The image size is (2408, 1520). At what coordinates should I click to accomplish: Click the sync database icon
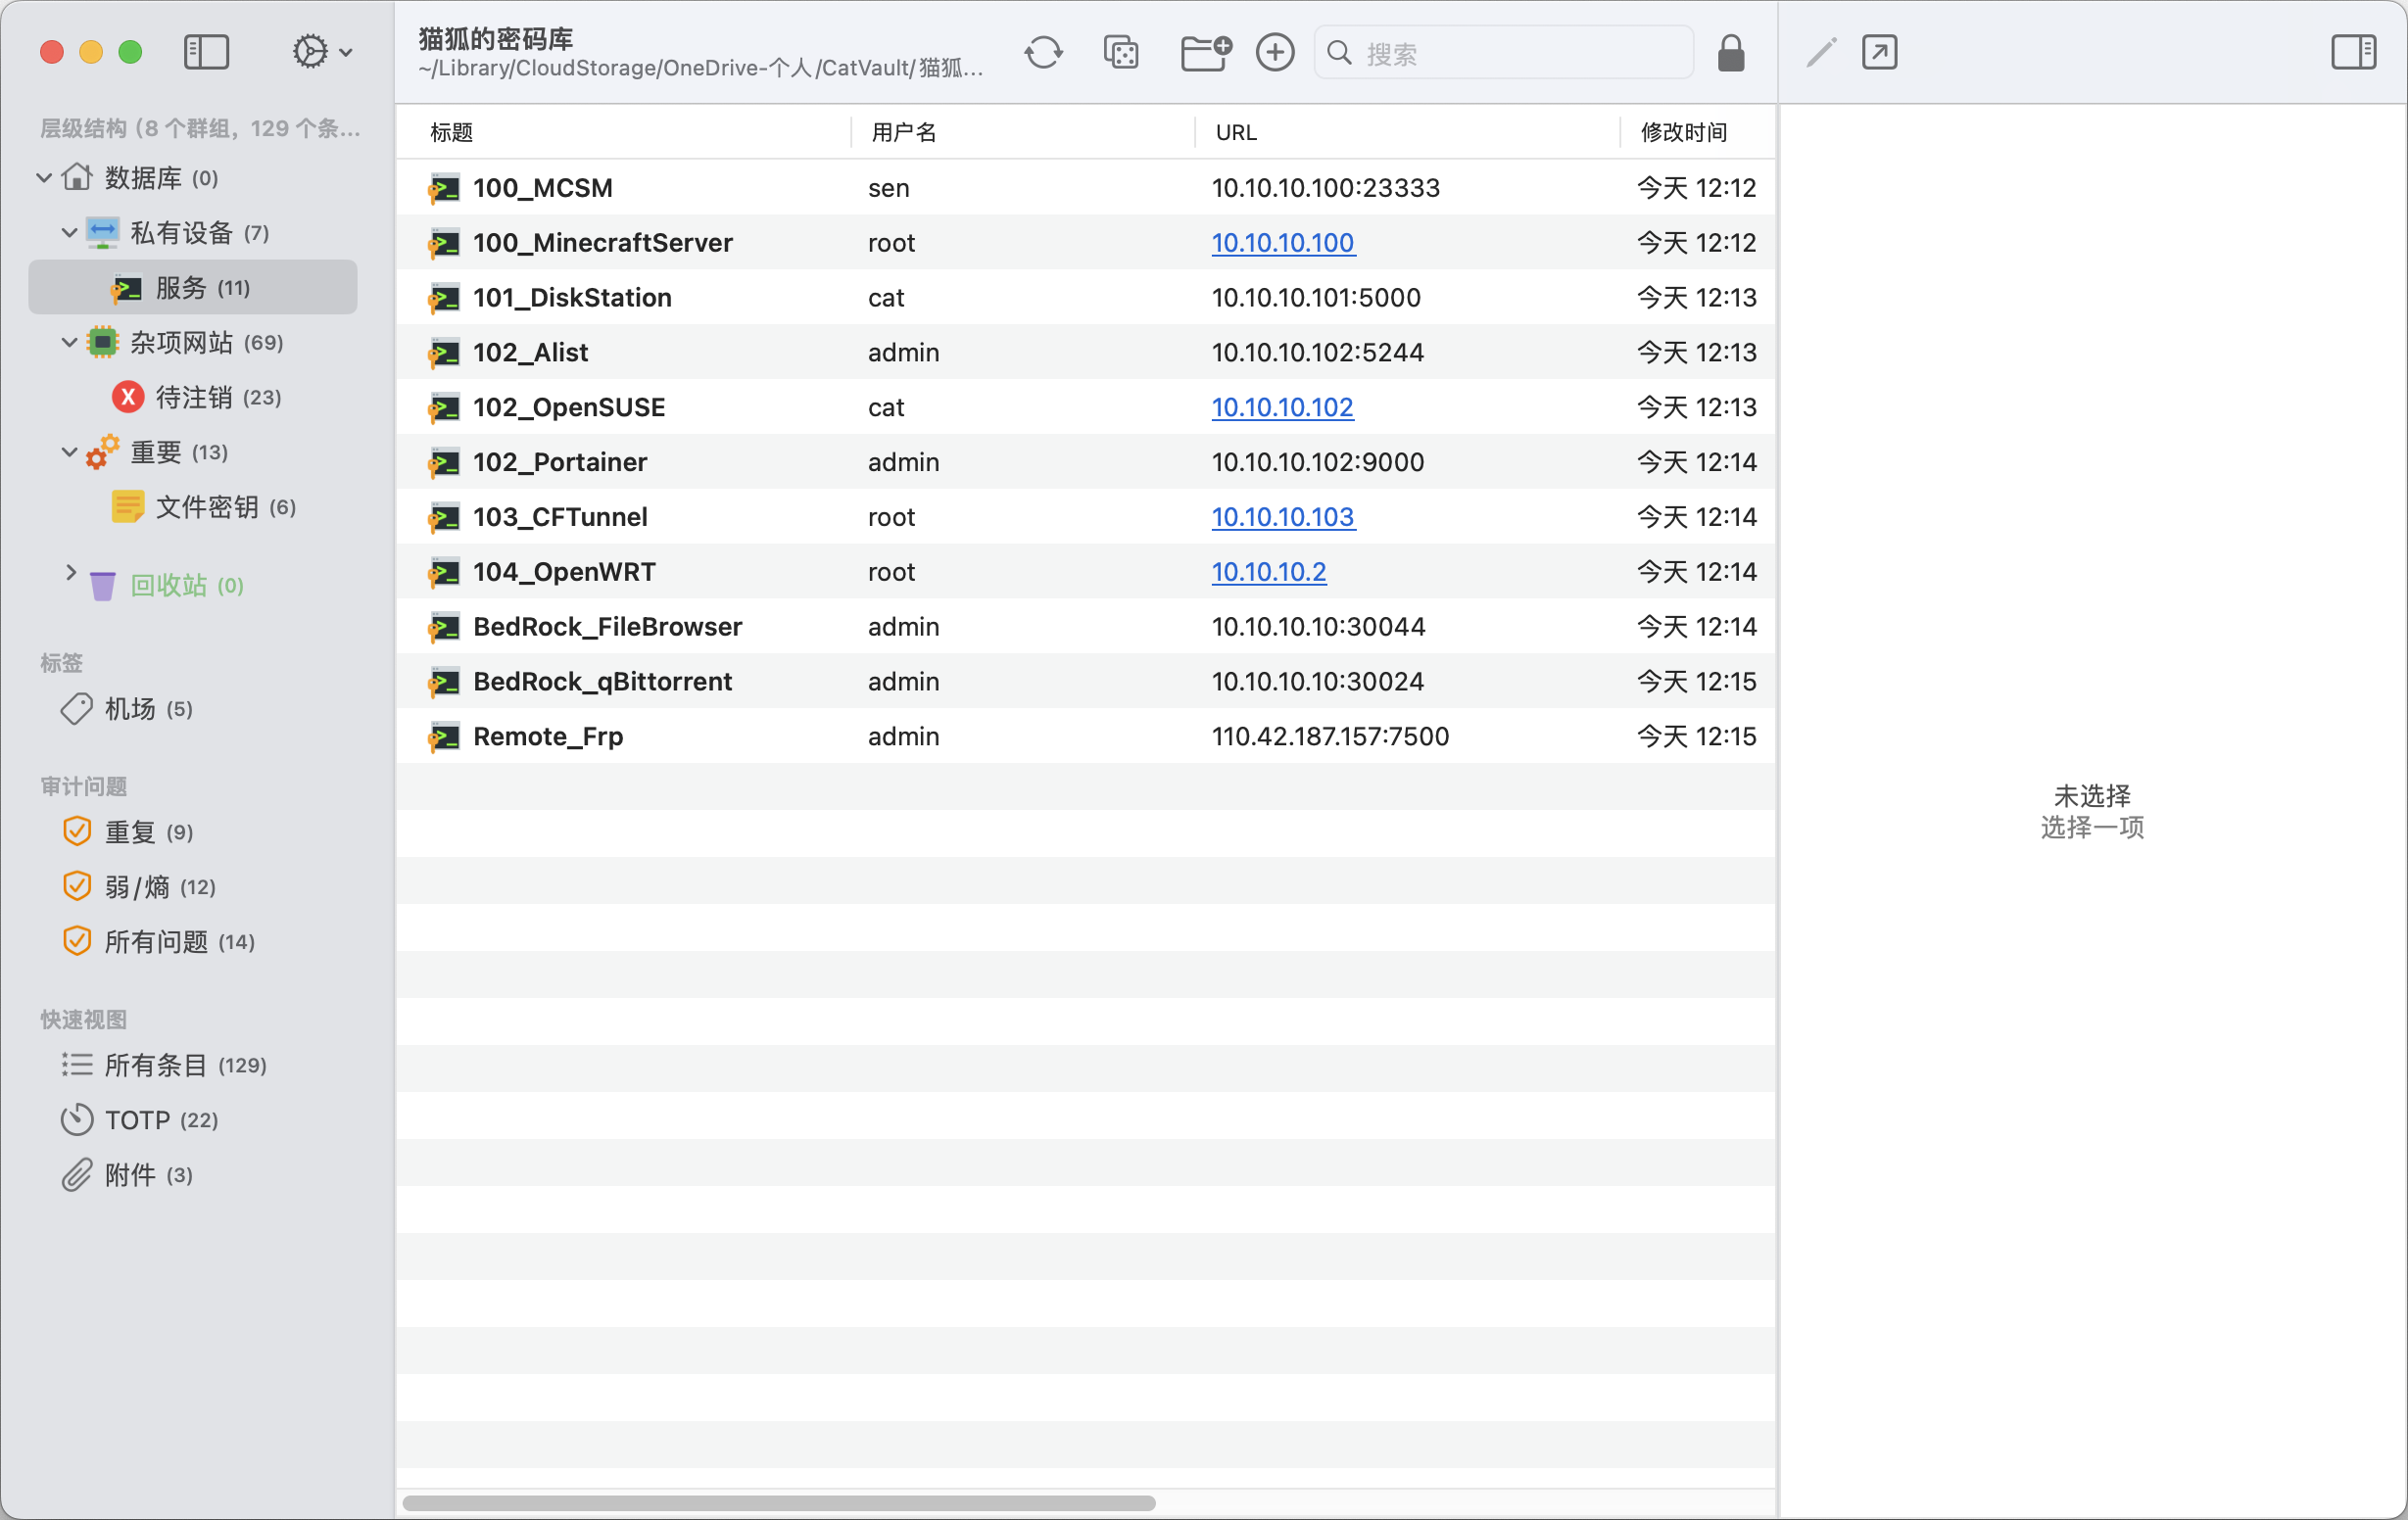click(1043, 52)
